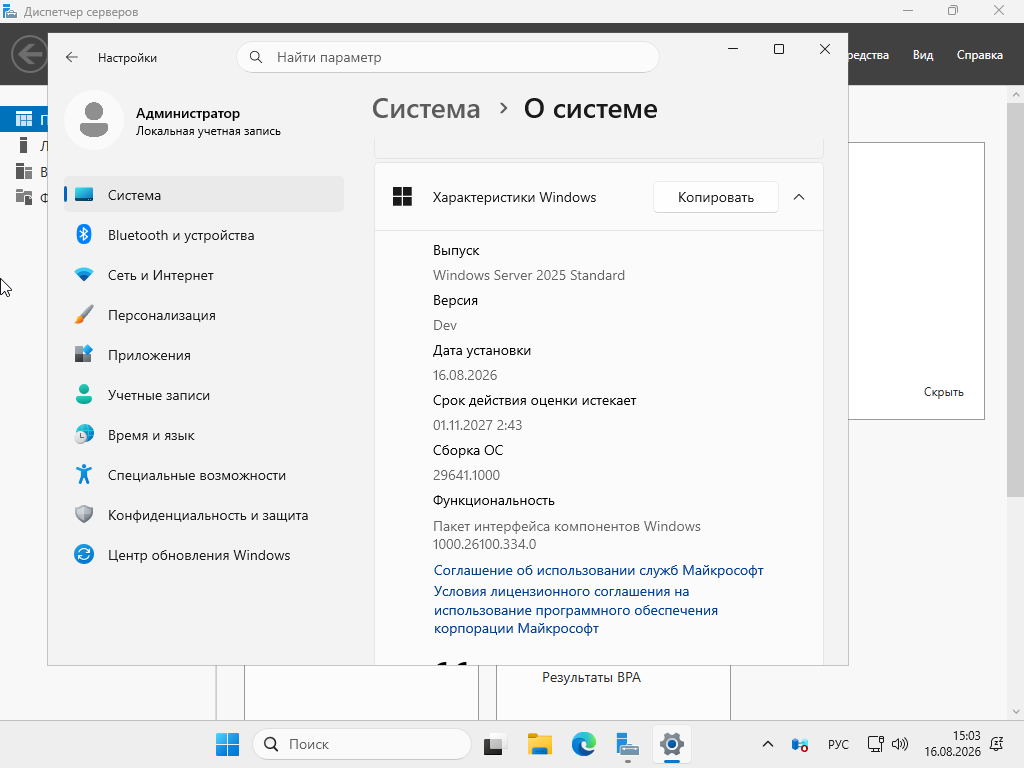
Task: Open Сеть и Интернет settings
Action: 204,275
